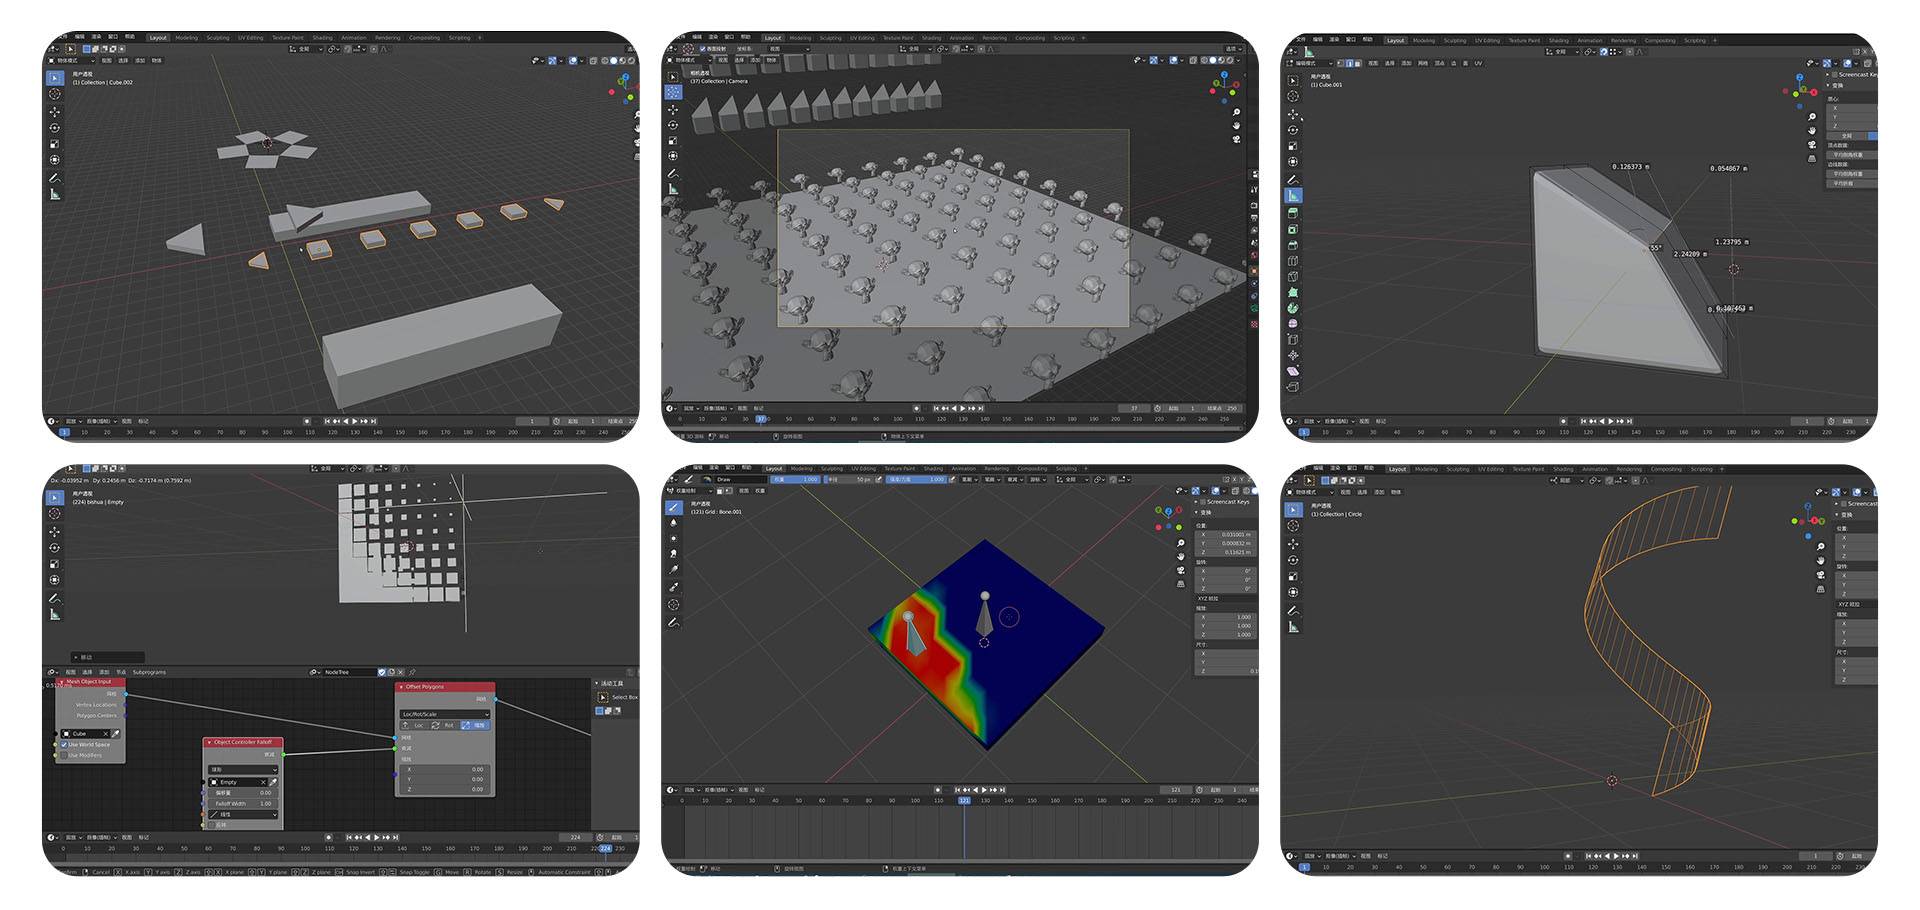1920x910 pixels.
Task: Clear the Empty object field with its X
Action: click(x=263, y=782)
